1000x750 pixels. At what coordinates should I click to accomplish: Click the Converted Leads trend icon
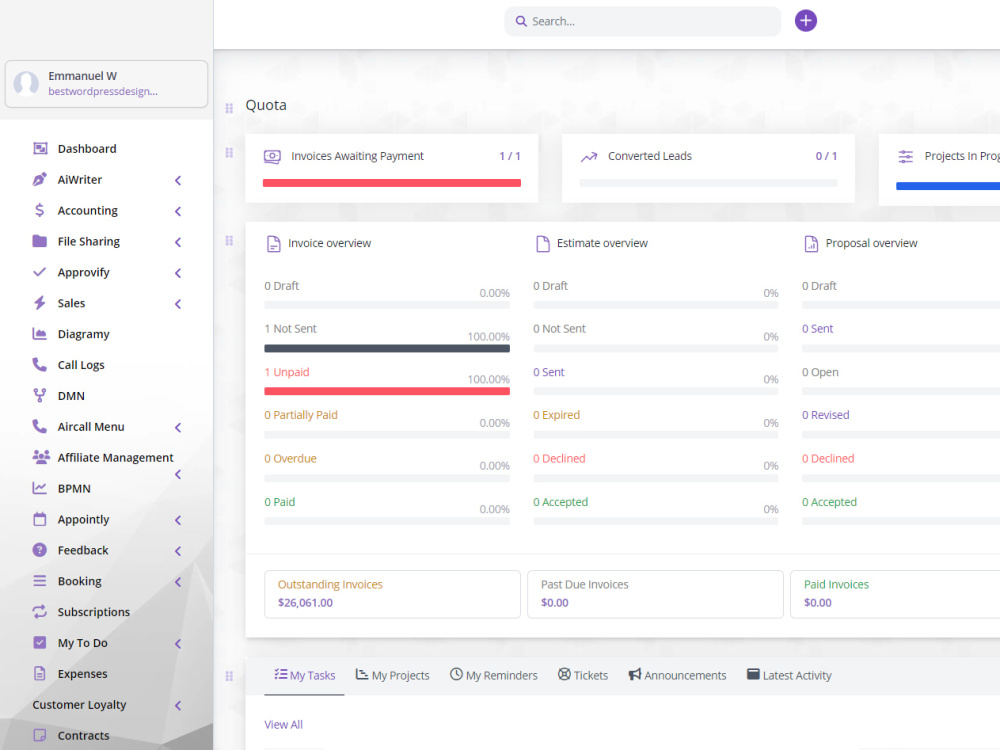pos(589,156)
